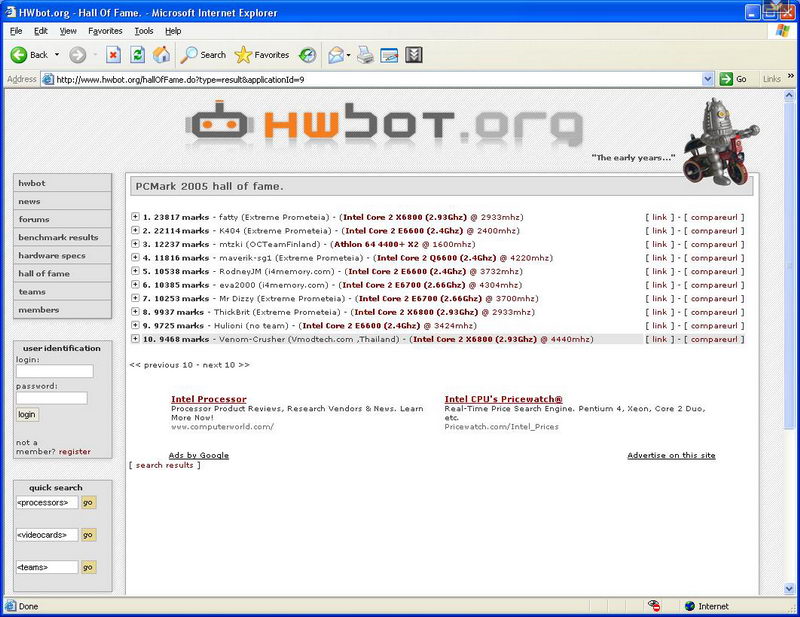Viewport: 800px width, 617px height.
Task: Expand result 1 by fatty
Action: [x=135, y=216]
